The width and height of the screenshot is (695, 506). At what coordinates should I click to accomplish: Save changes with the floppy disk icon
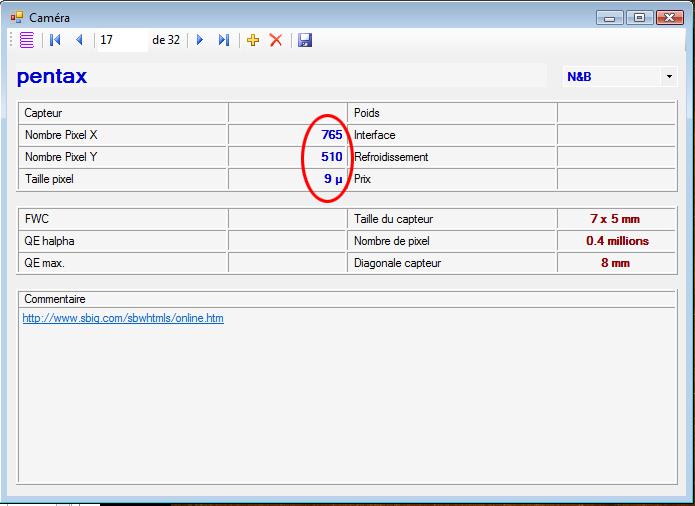305,40
